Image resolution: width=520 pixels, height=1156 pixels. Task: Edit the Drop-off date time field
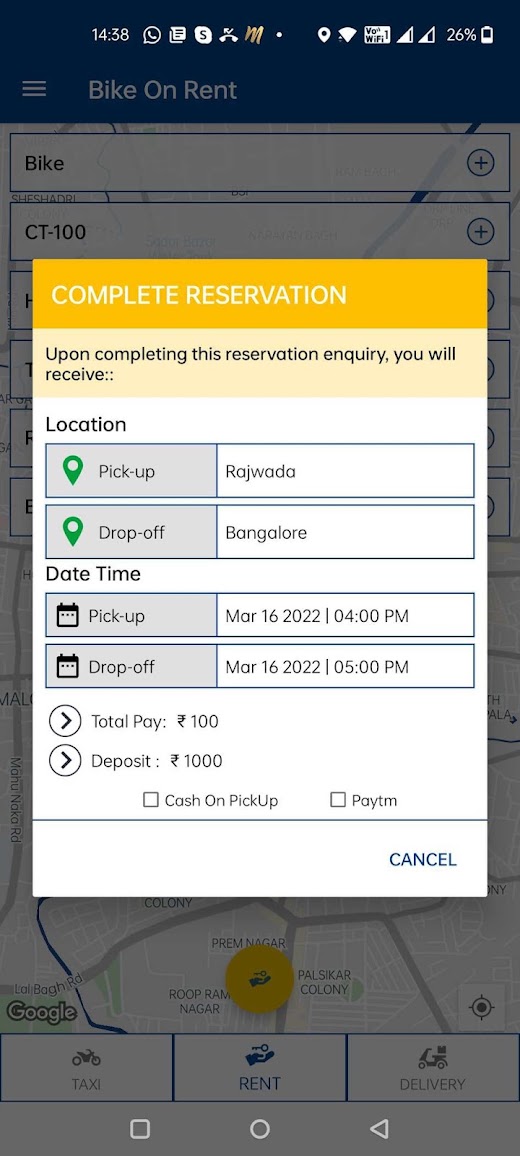(345, 666)
